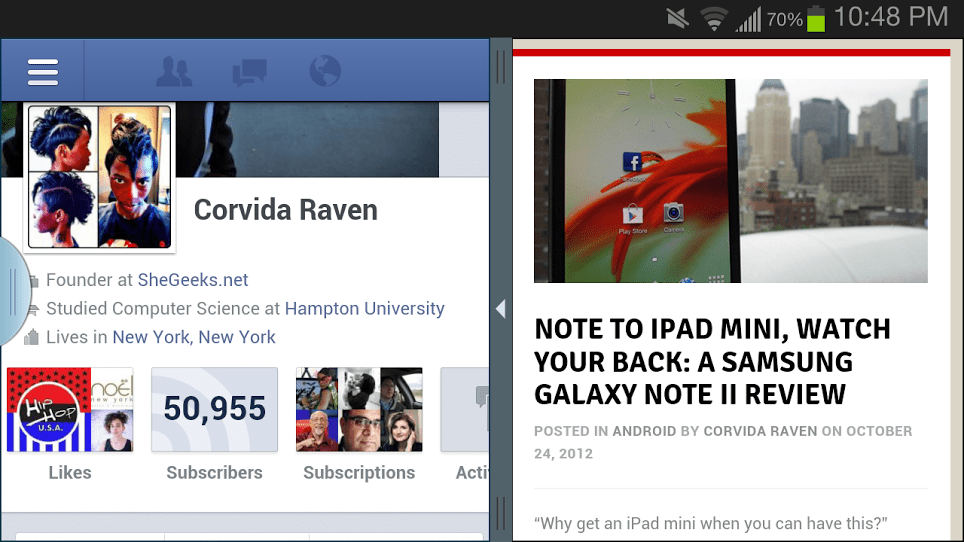The height and width of the screenshot is (542, 964).
Task: Tap the battery indicator icon
Action: click(x=816, y=18)
